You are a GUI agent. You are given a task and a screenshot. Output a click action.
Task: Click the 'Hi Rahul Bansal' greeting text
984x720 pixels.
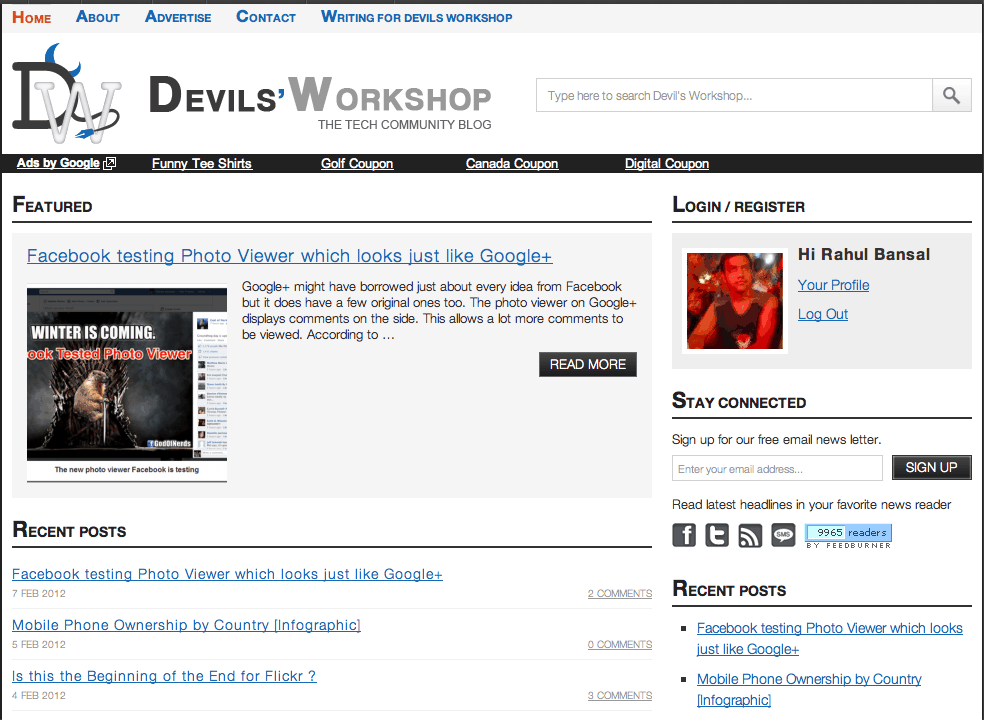[864, 254]
